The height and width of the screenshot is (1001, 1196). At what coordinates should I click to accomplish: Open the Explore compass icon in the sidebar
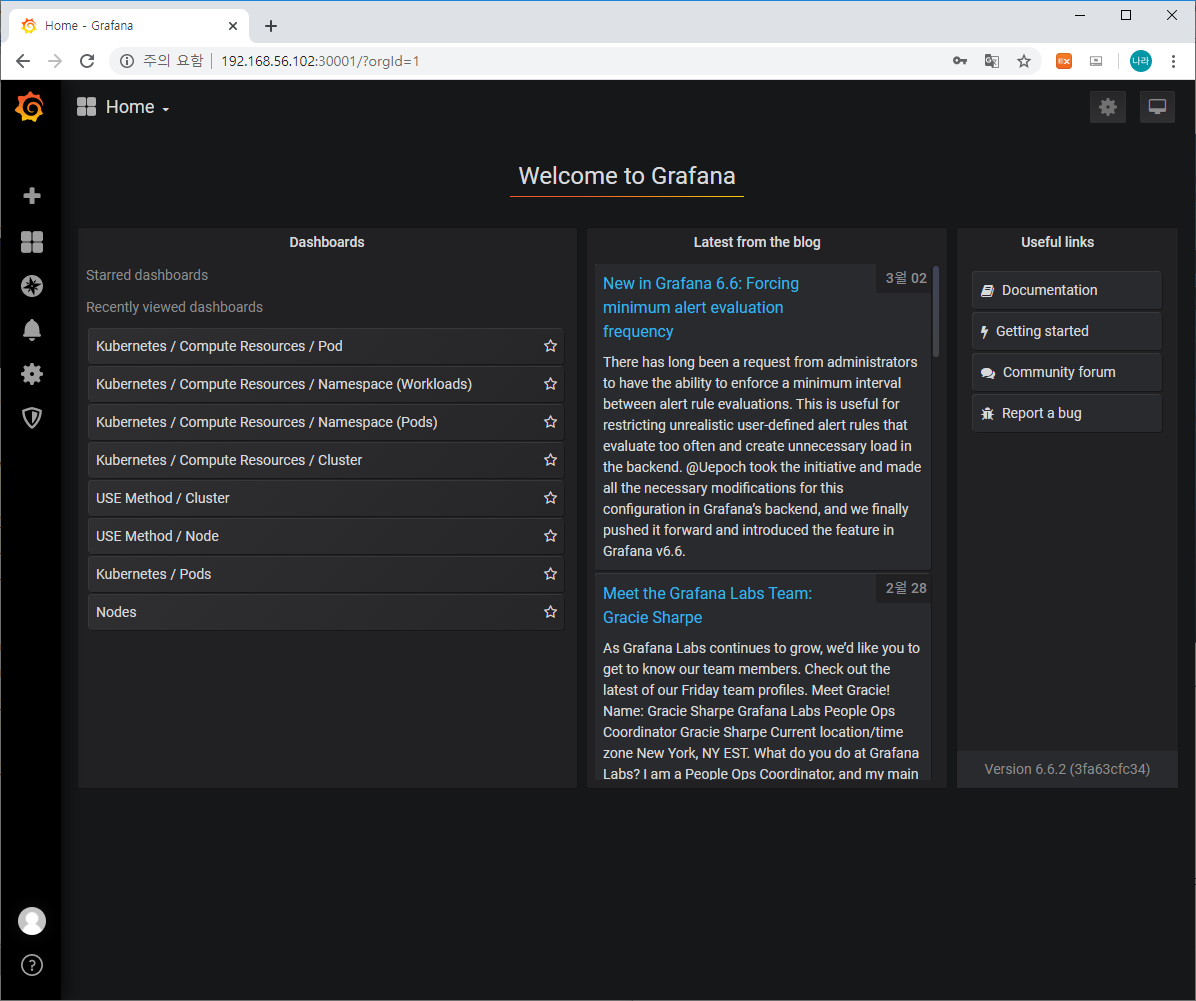31,286
